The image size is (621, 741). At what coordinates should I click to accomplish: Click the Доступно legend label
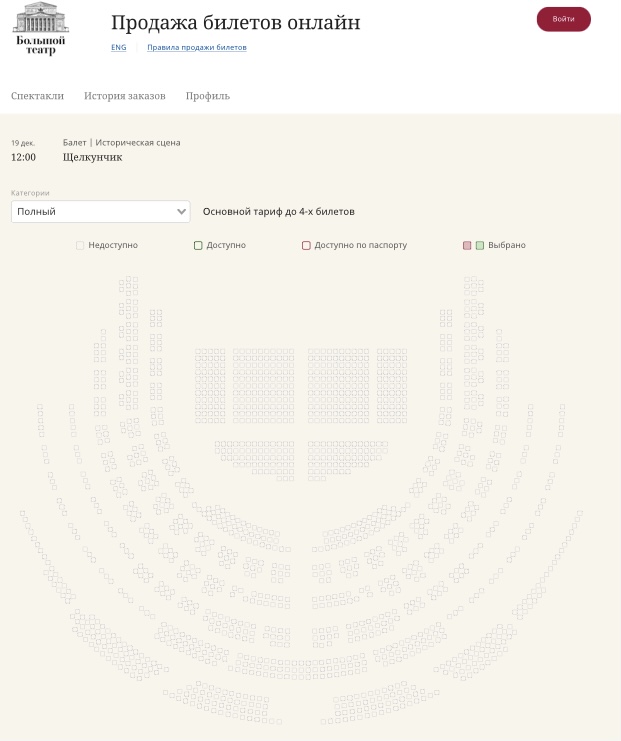point(226,245)
